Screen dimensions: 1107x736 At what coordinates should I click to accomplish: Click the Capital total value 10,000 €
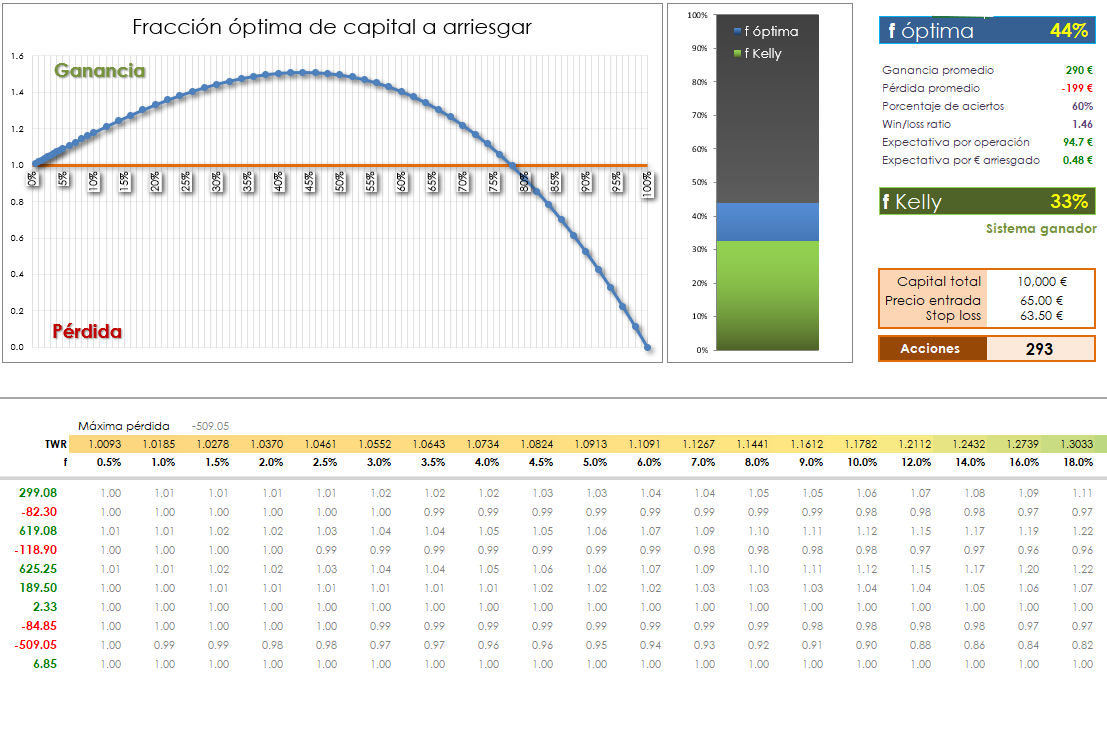point(1041,282)
